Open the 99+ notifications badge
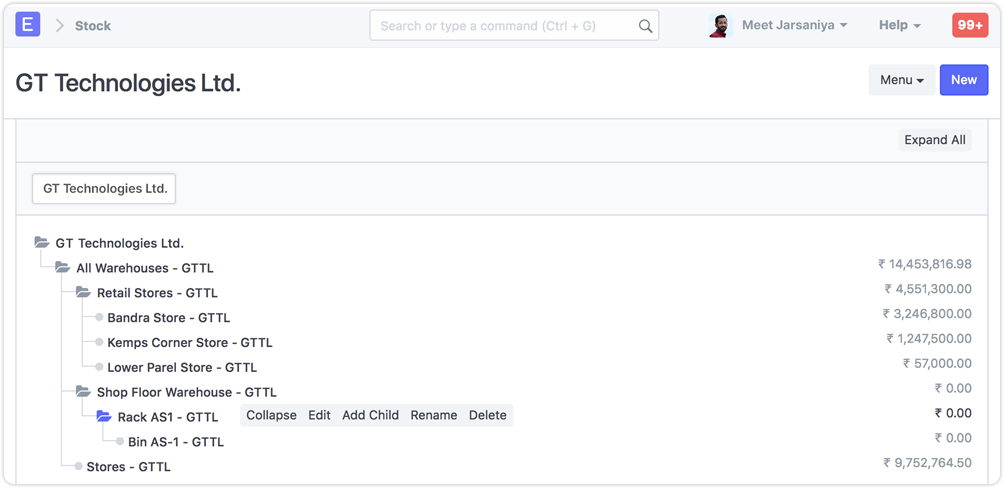Image resolution: width=1004 pixels, height=488 pixels. pyautogui.click(x=969, y=25)
